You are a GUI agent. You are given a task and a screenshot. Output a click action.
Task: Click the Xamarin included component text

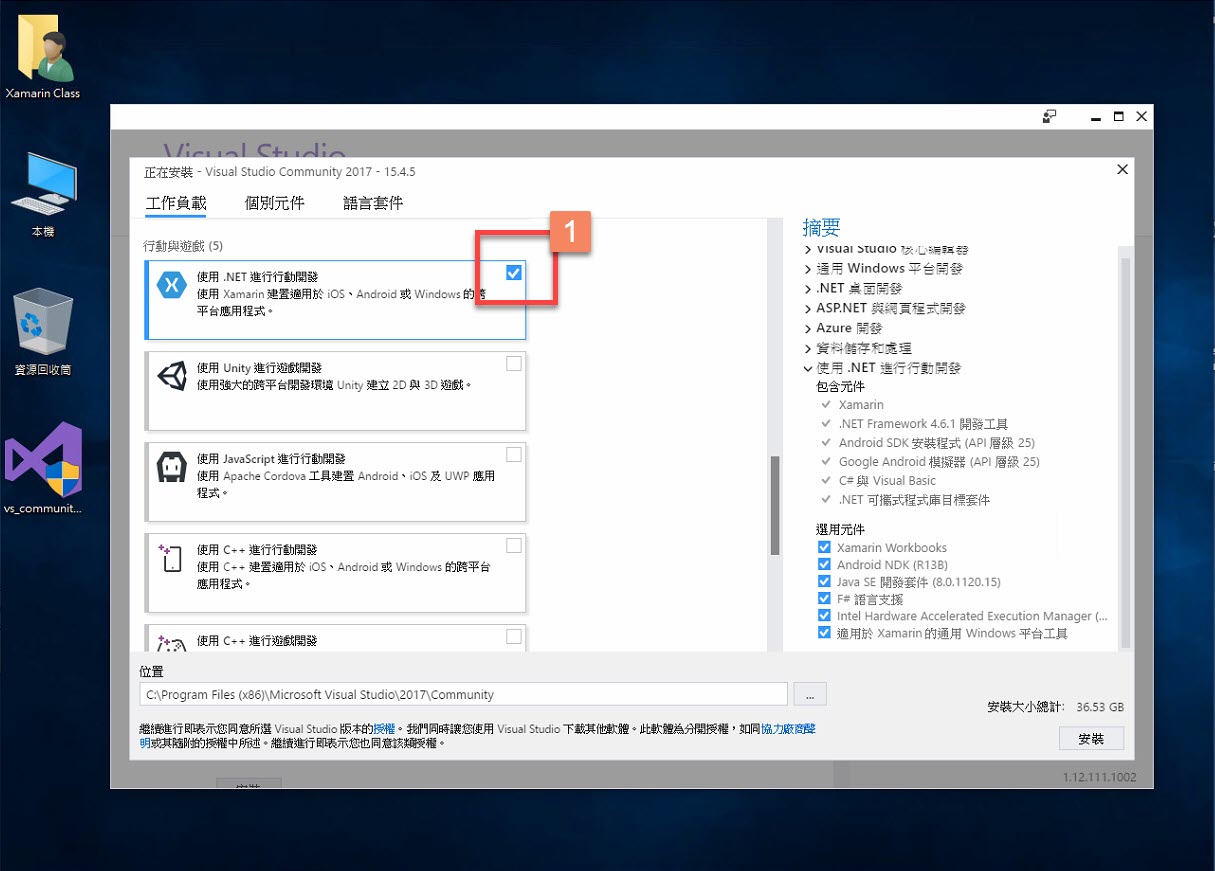coord(861,405)
